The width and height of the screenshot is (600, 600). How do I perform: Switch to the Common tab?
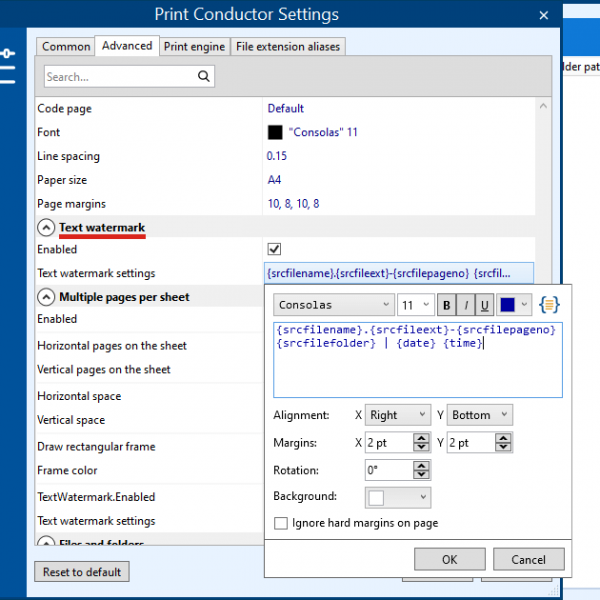(66, 46)
